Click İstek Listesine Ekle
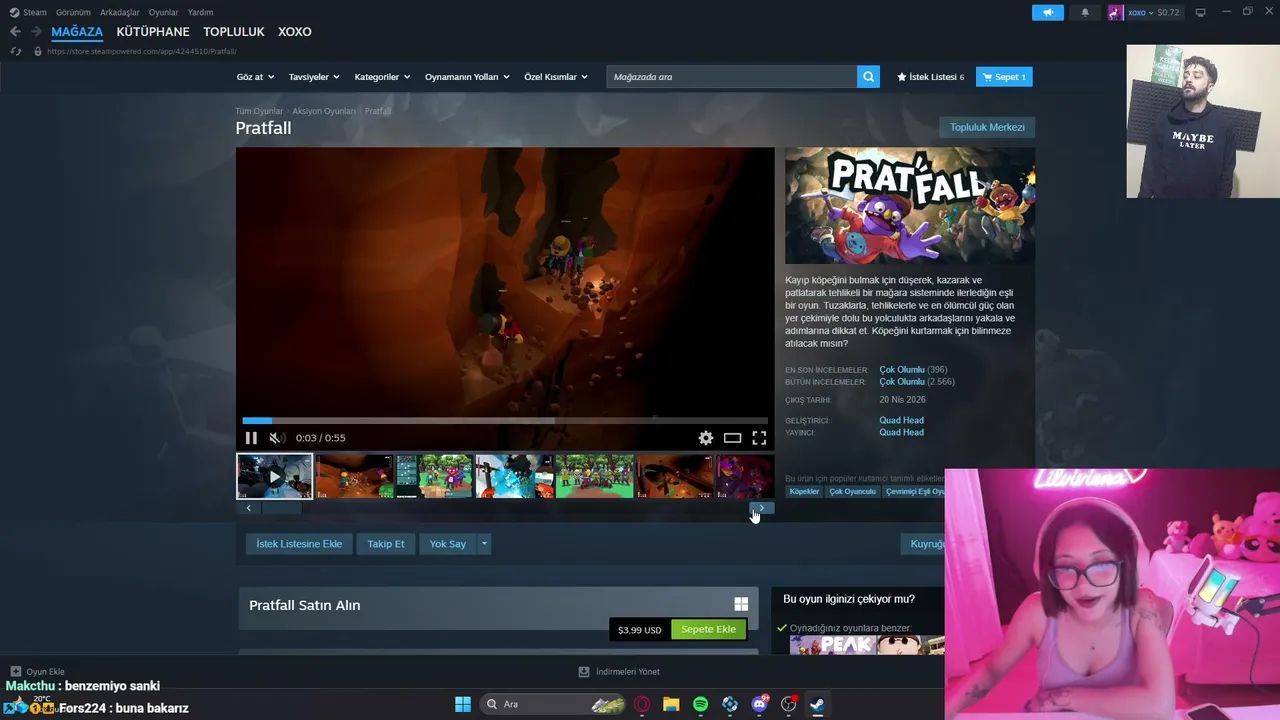 (299, 544)
